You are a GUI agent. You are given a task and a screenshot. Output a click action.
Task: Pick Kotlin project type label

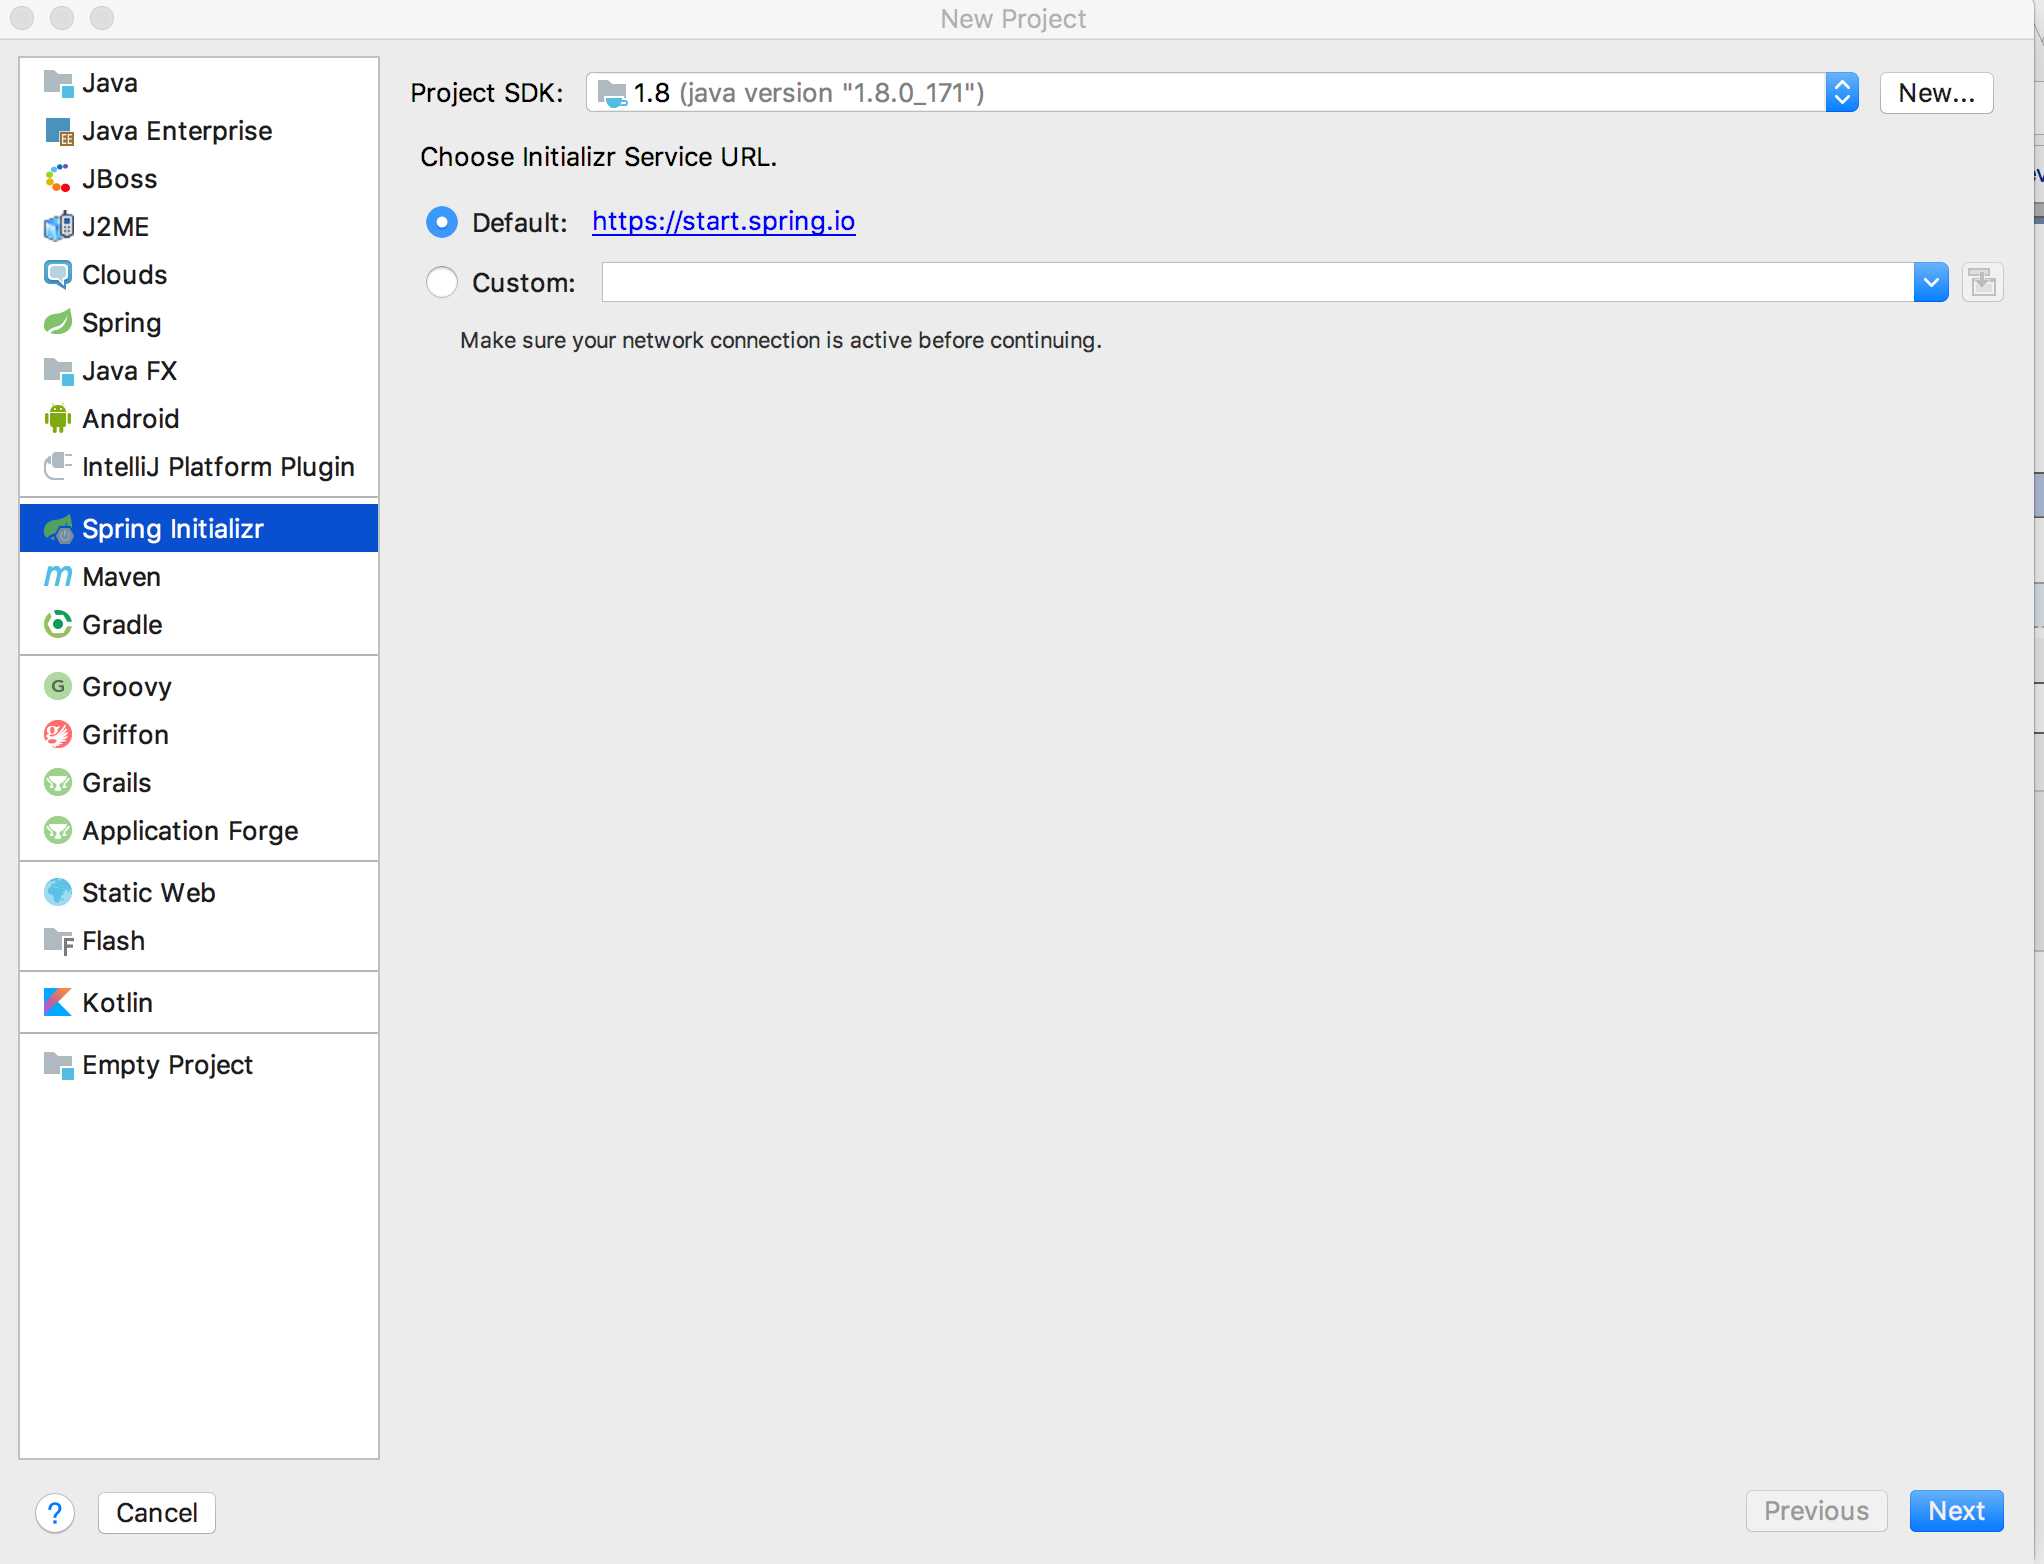tap(118, 1003)
